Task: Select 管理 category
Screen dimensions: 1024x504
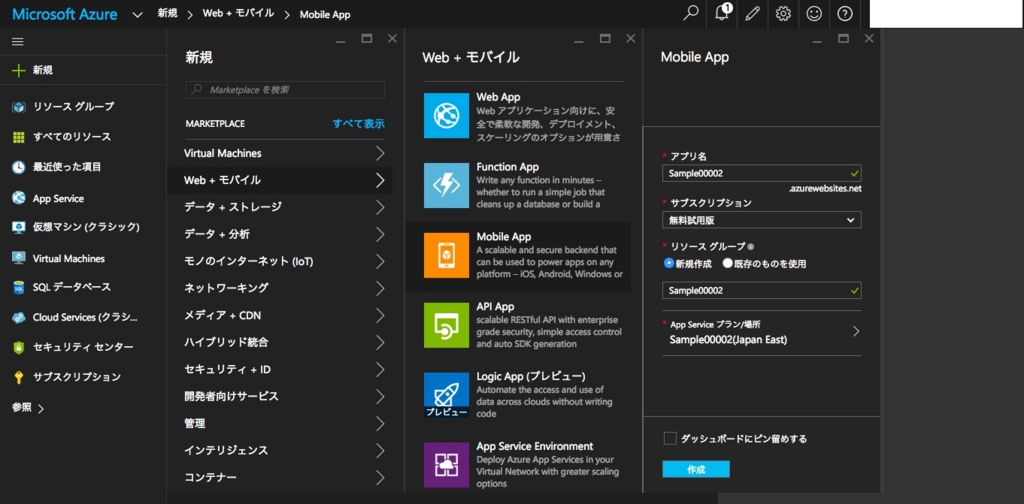Action: [280, 424]
